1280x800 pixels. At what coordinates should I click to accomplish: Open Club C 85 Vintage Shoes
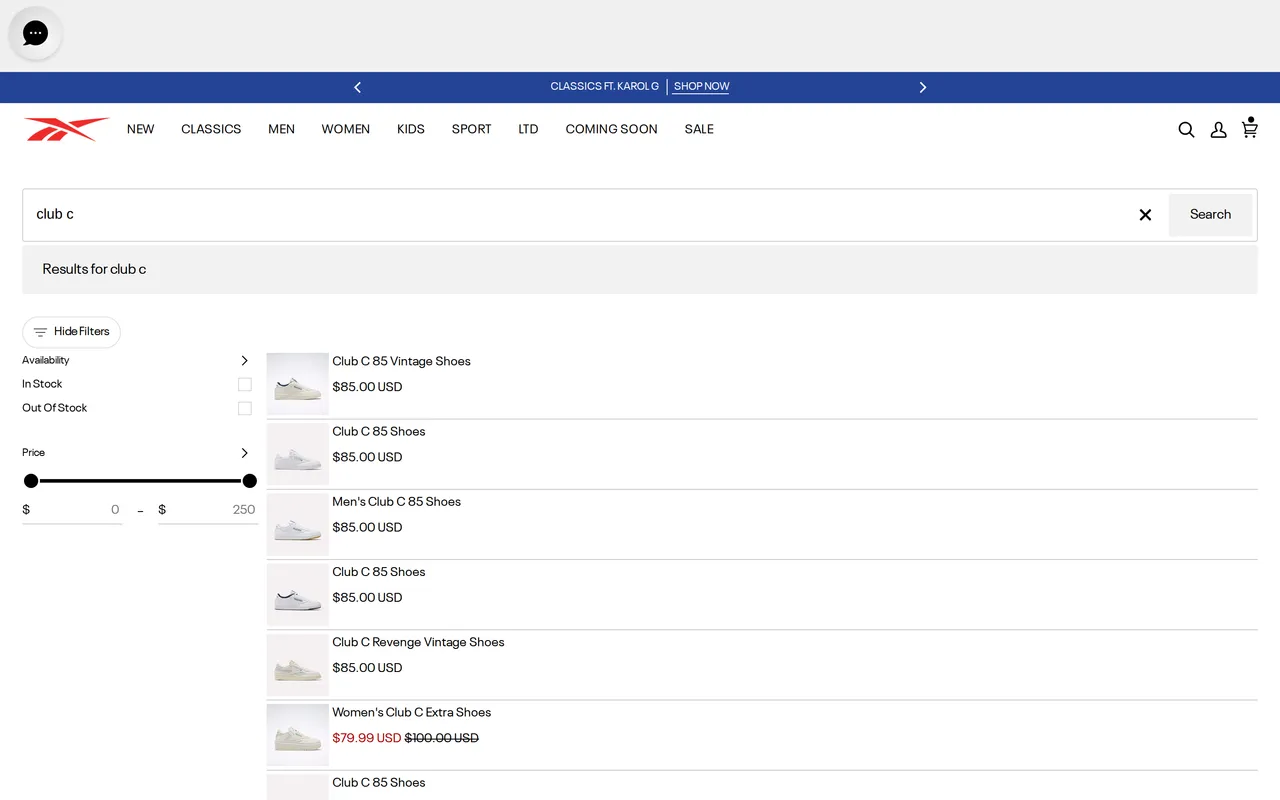point(401,362)
